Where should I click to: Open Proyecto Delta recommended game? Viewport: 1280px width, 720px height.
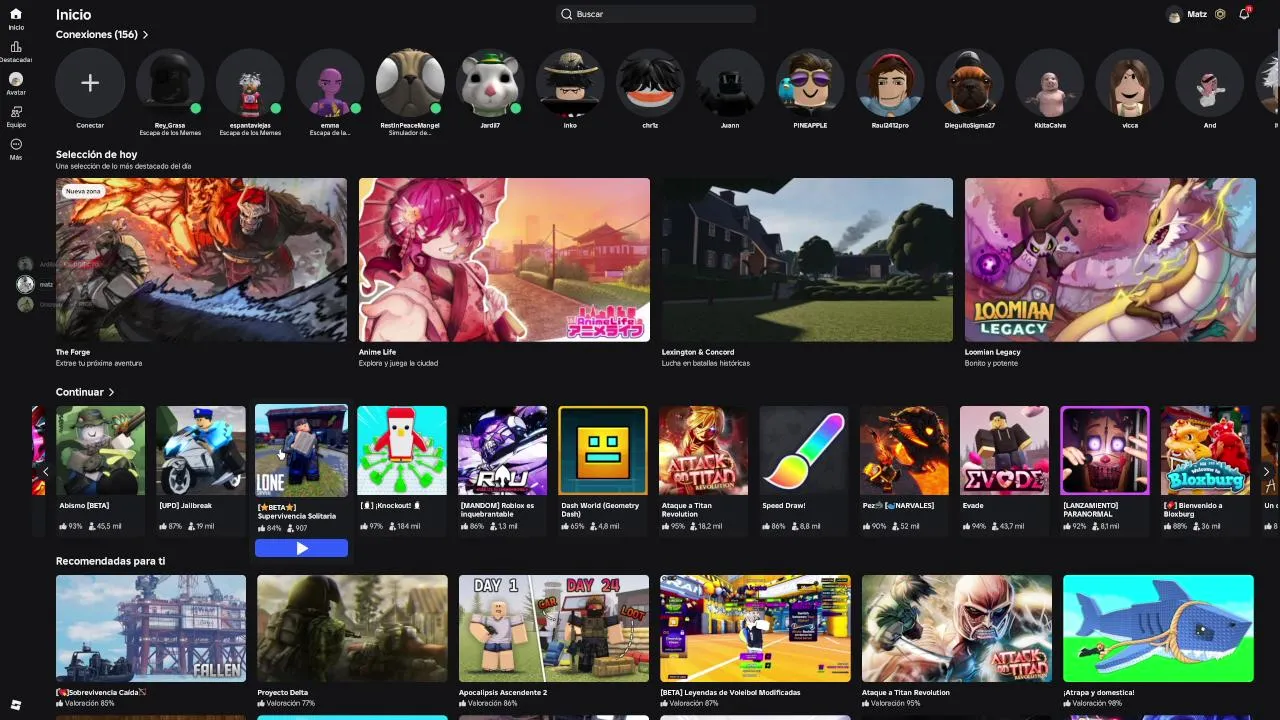point(352,628)
